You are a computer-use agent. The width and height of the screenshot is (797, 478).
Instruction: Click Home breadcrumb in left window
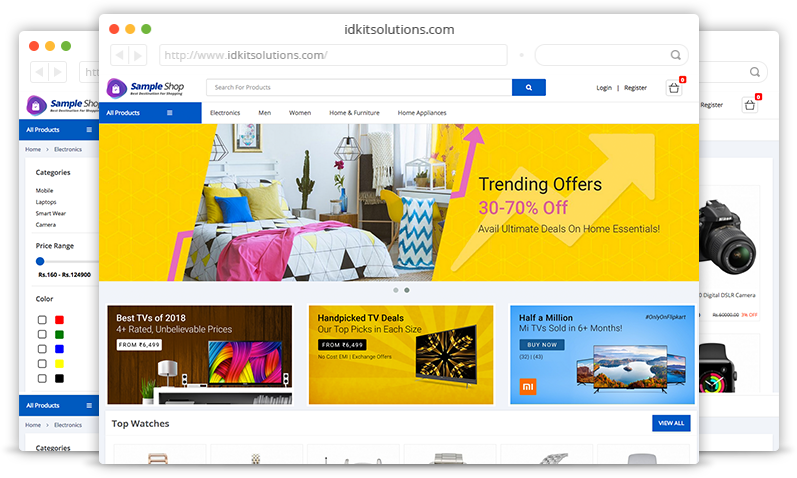click(33, 150)
